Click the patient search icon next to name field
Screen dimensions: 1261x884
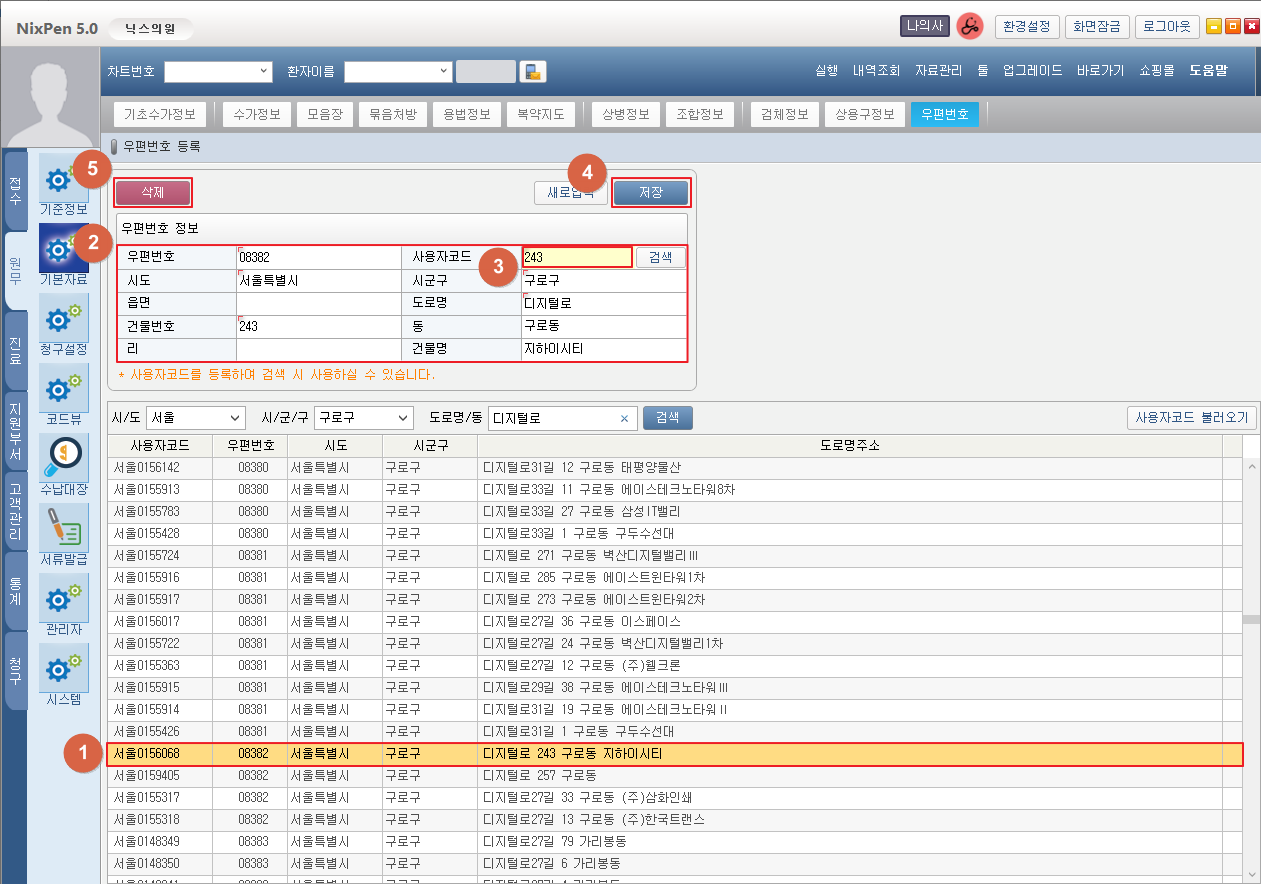534,71
